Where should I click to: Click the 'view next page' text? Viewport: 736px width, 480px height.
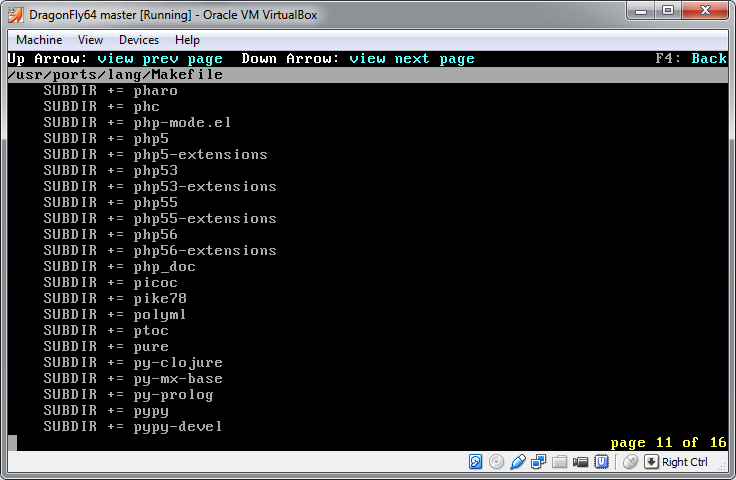click(411, 59)
